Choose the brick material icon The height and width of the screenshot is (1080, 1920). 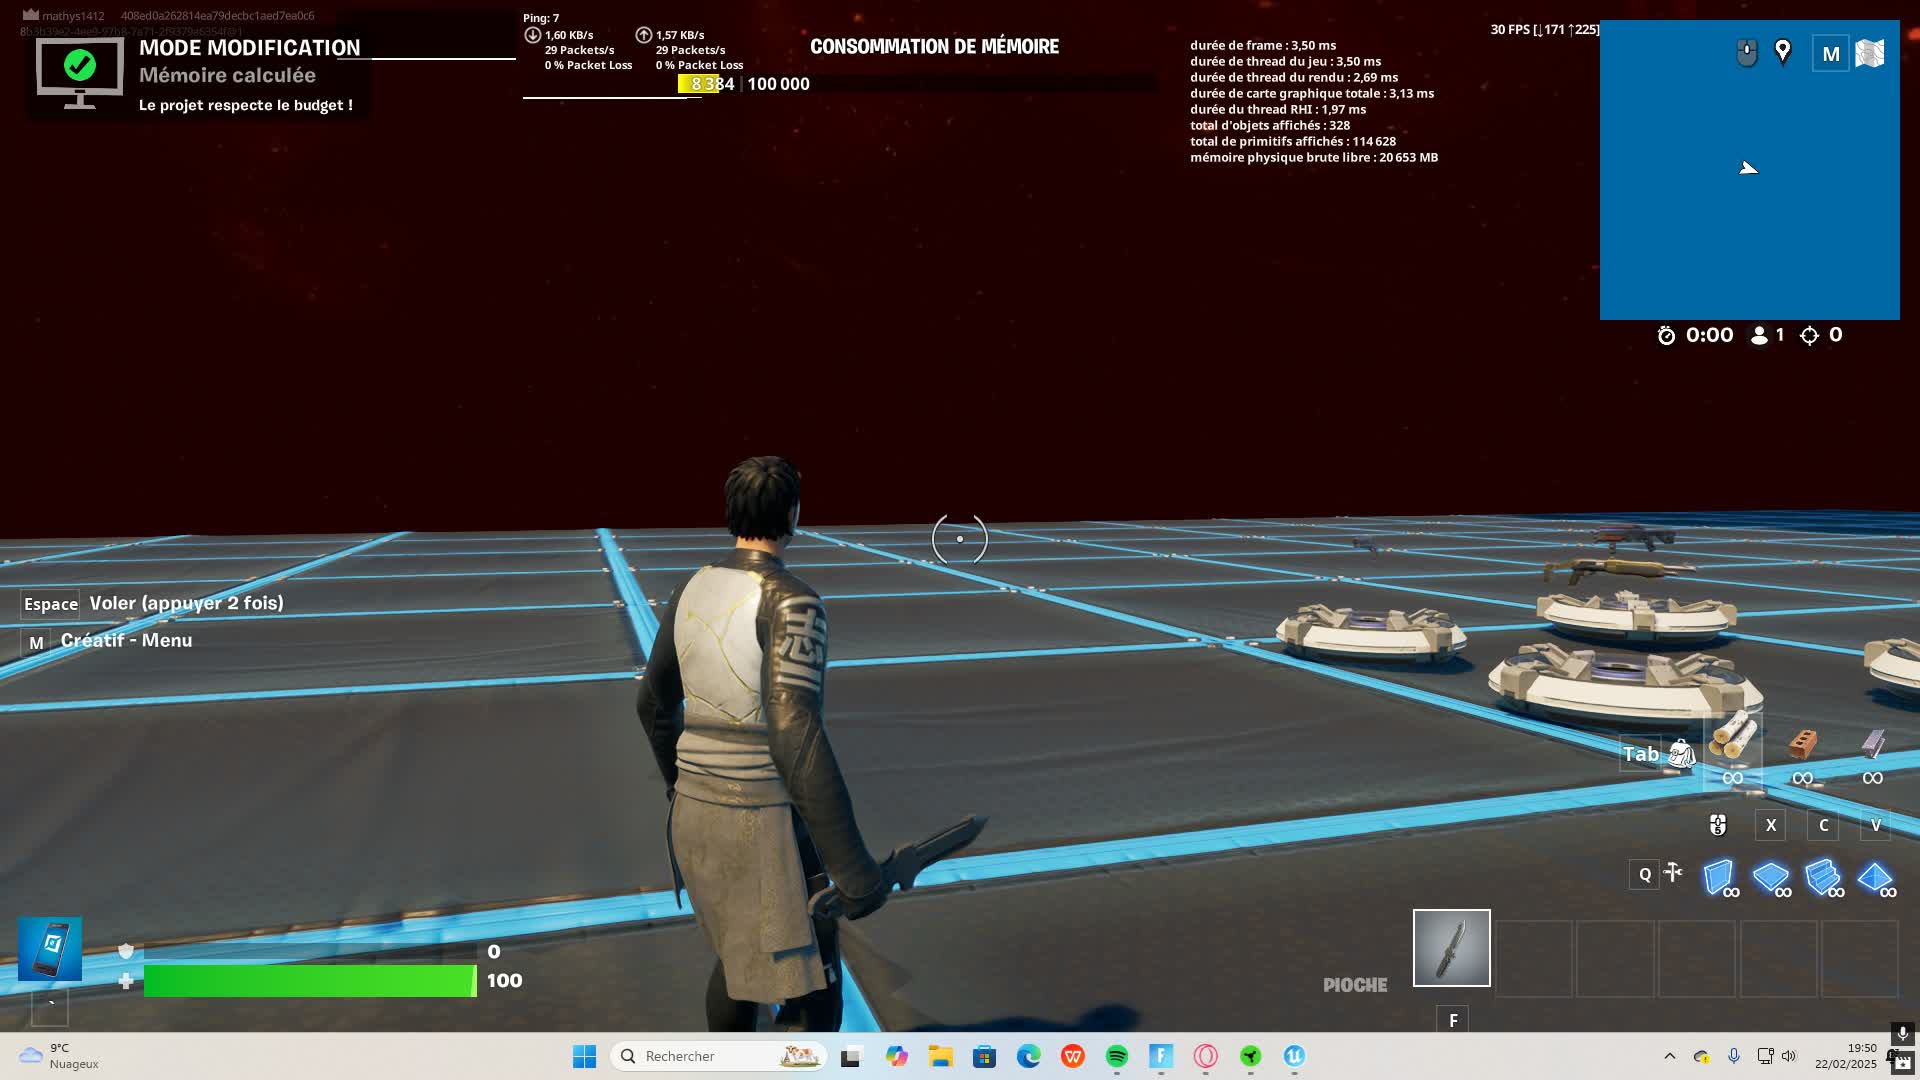1802,743
